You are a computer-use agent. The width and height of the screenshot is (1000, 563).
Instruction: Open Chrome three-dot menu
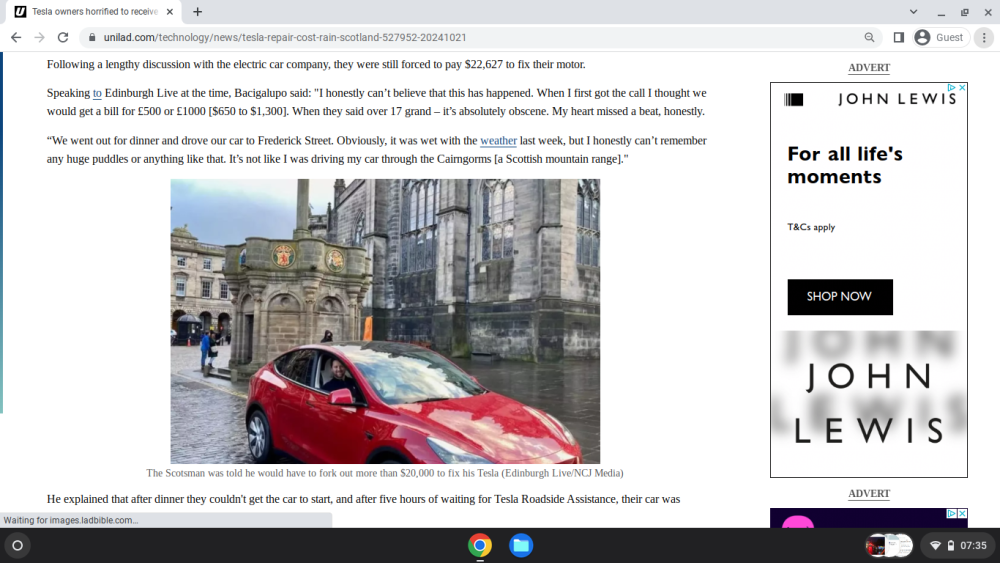pos(984,38)
